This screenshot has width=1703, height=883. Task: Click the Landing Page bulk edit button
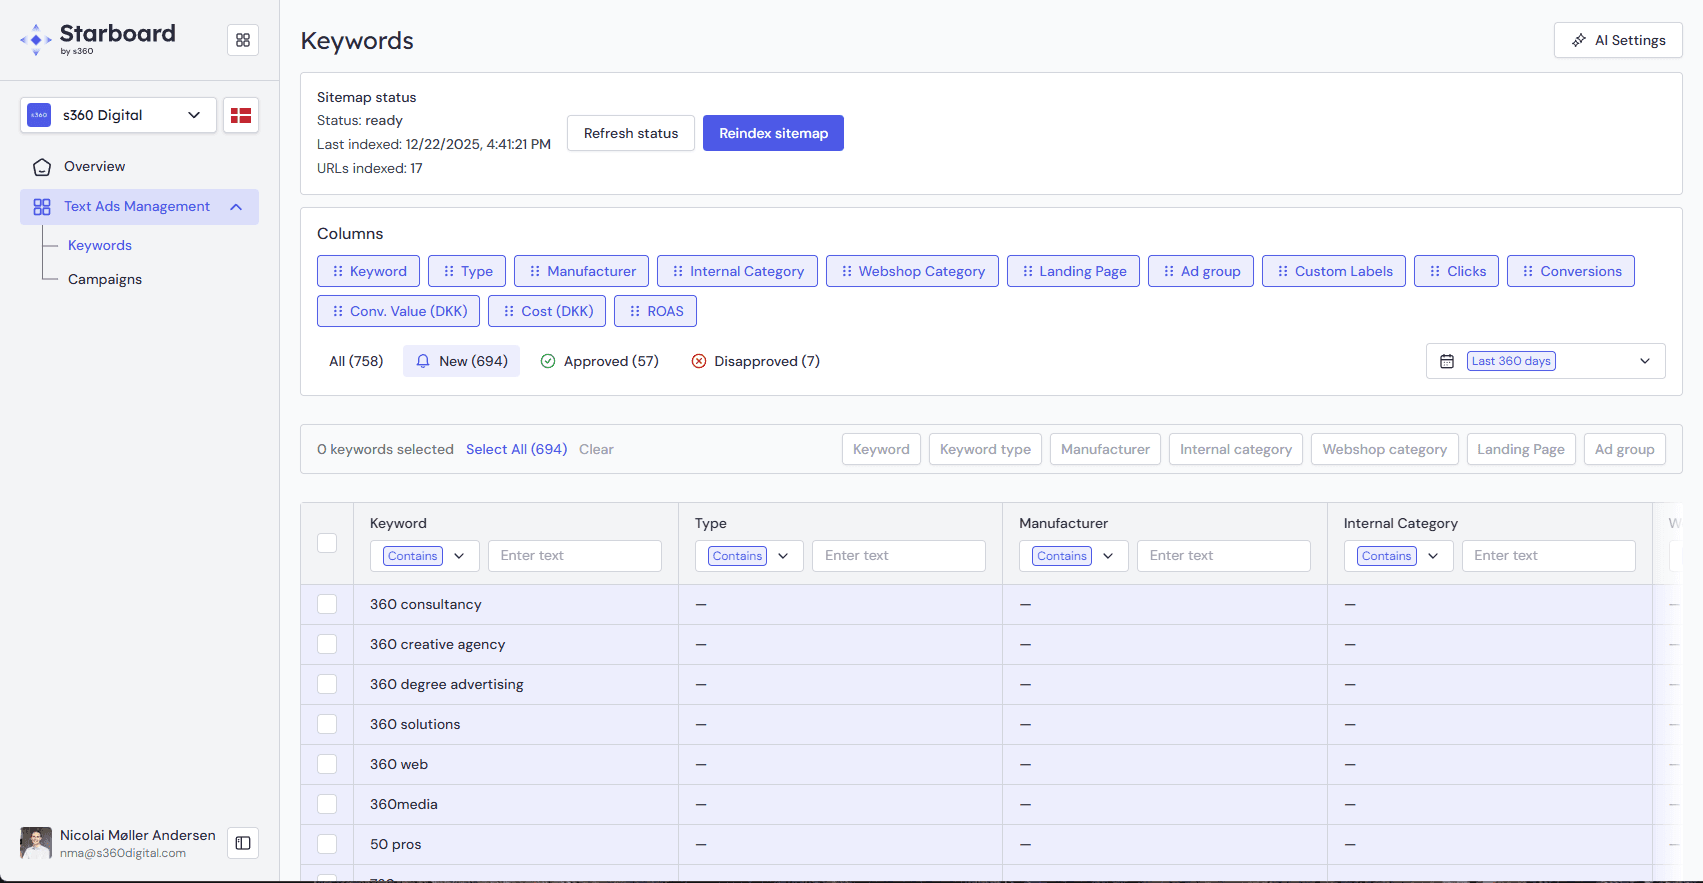pos(1521,449)
